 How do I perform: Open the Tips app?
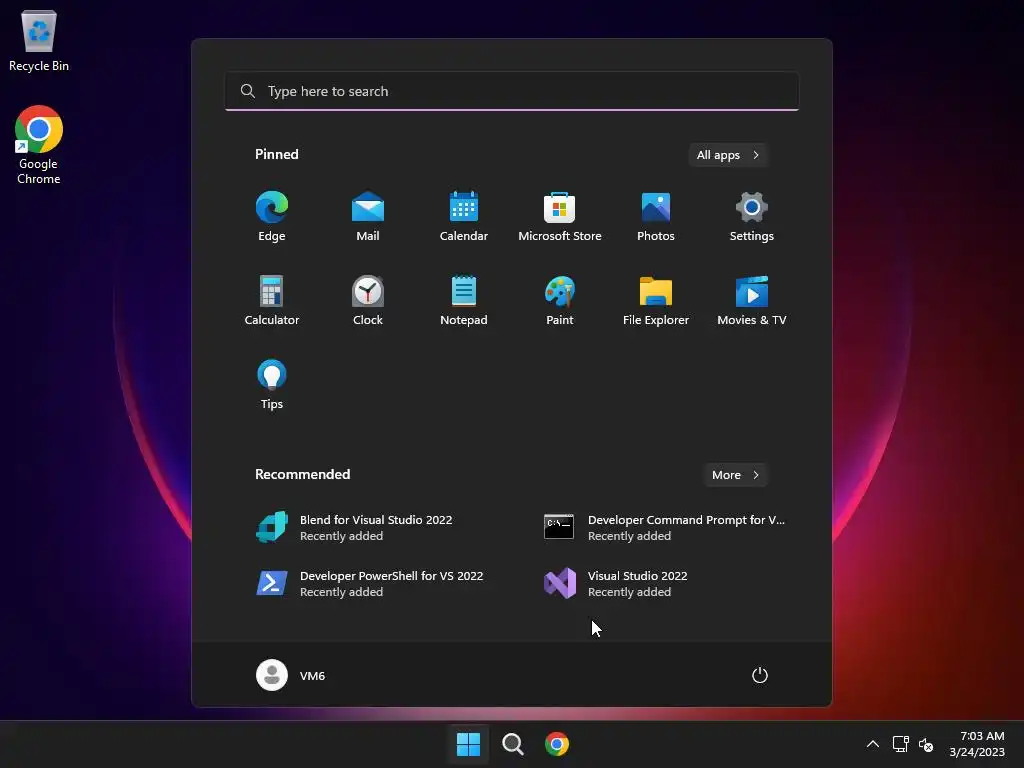point(272,385)
